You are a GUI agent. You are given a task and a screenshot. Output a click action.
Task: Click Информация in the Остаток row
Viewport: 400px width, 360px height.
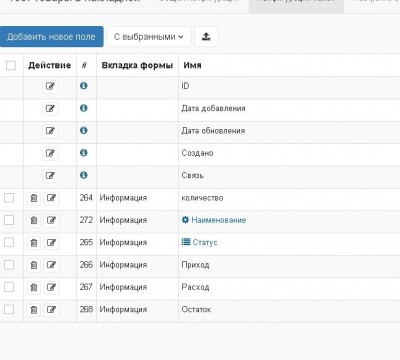click(x=123, y=310)
